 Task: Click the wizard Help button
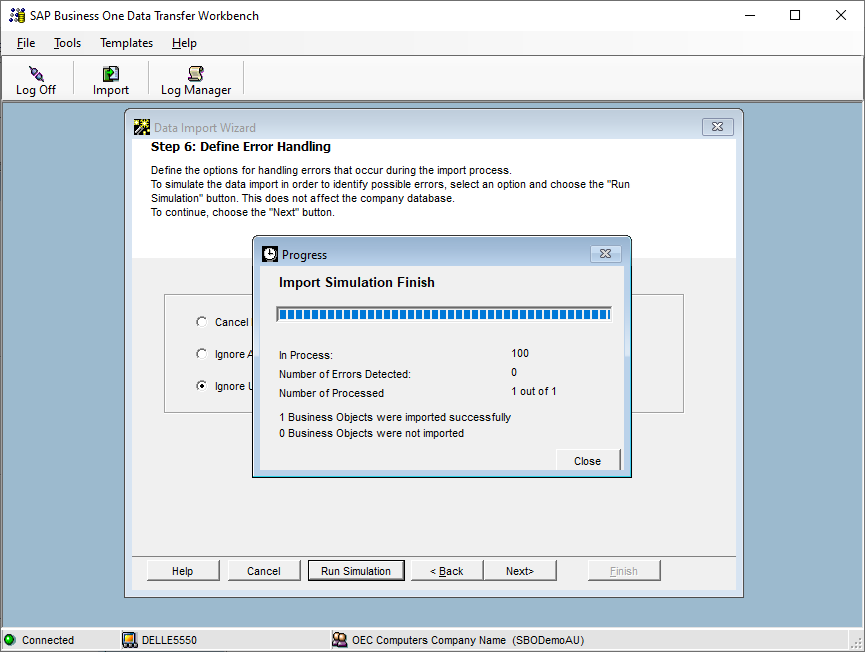183,571
